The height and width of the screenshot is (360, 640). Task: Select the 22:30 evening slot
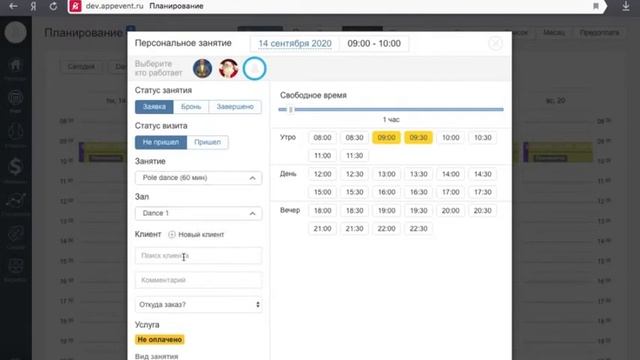pos(418,229)
